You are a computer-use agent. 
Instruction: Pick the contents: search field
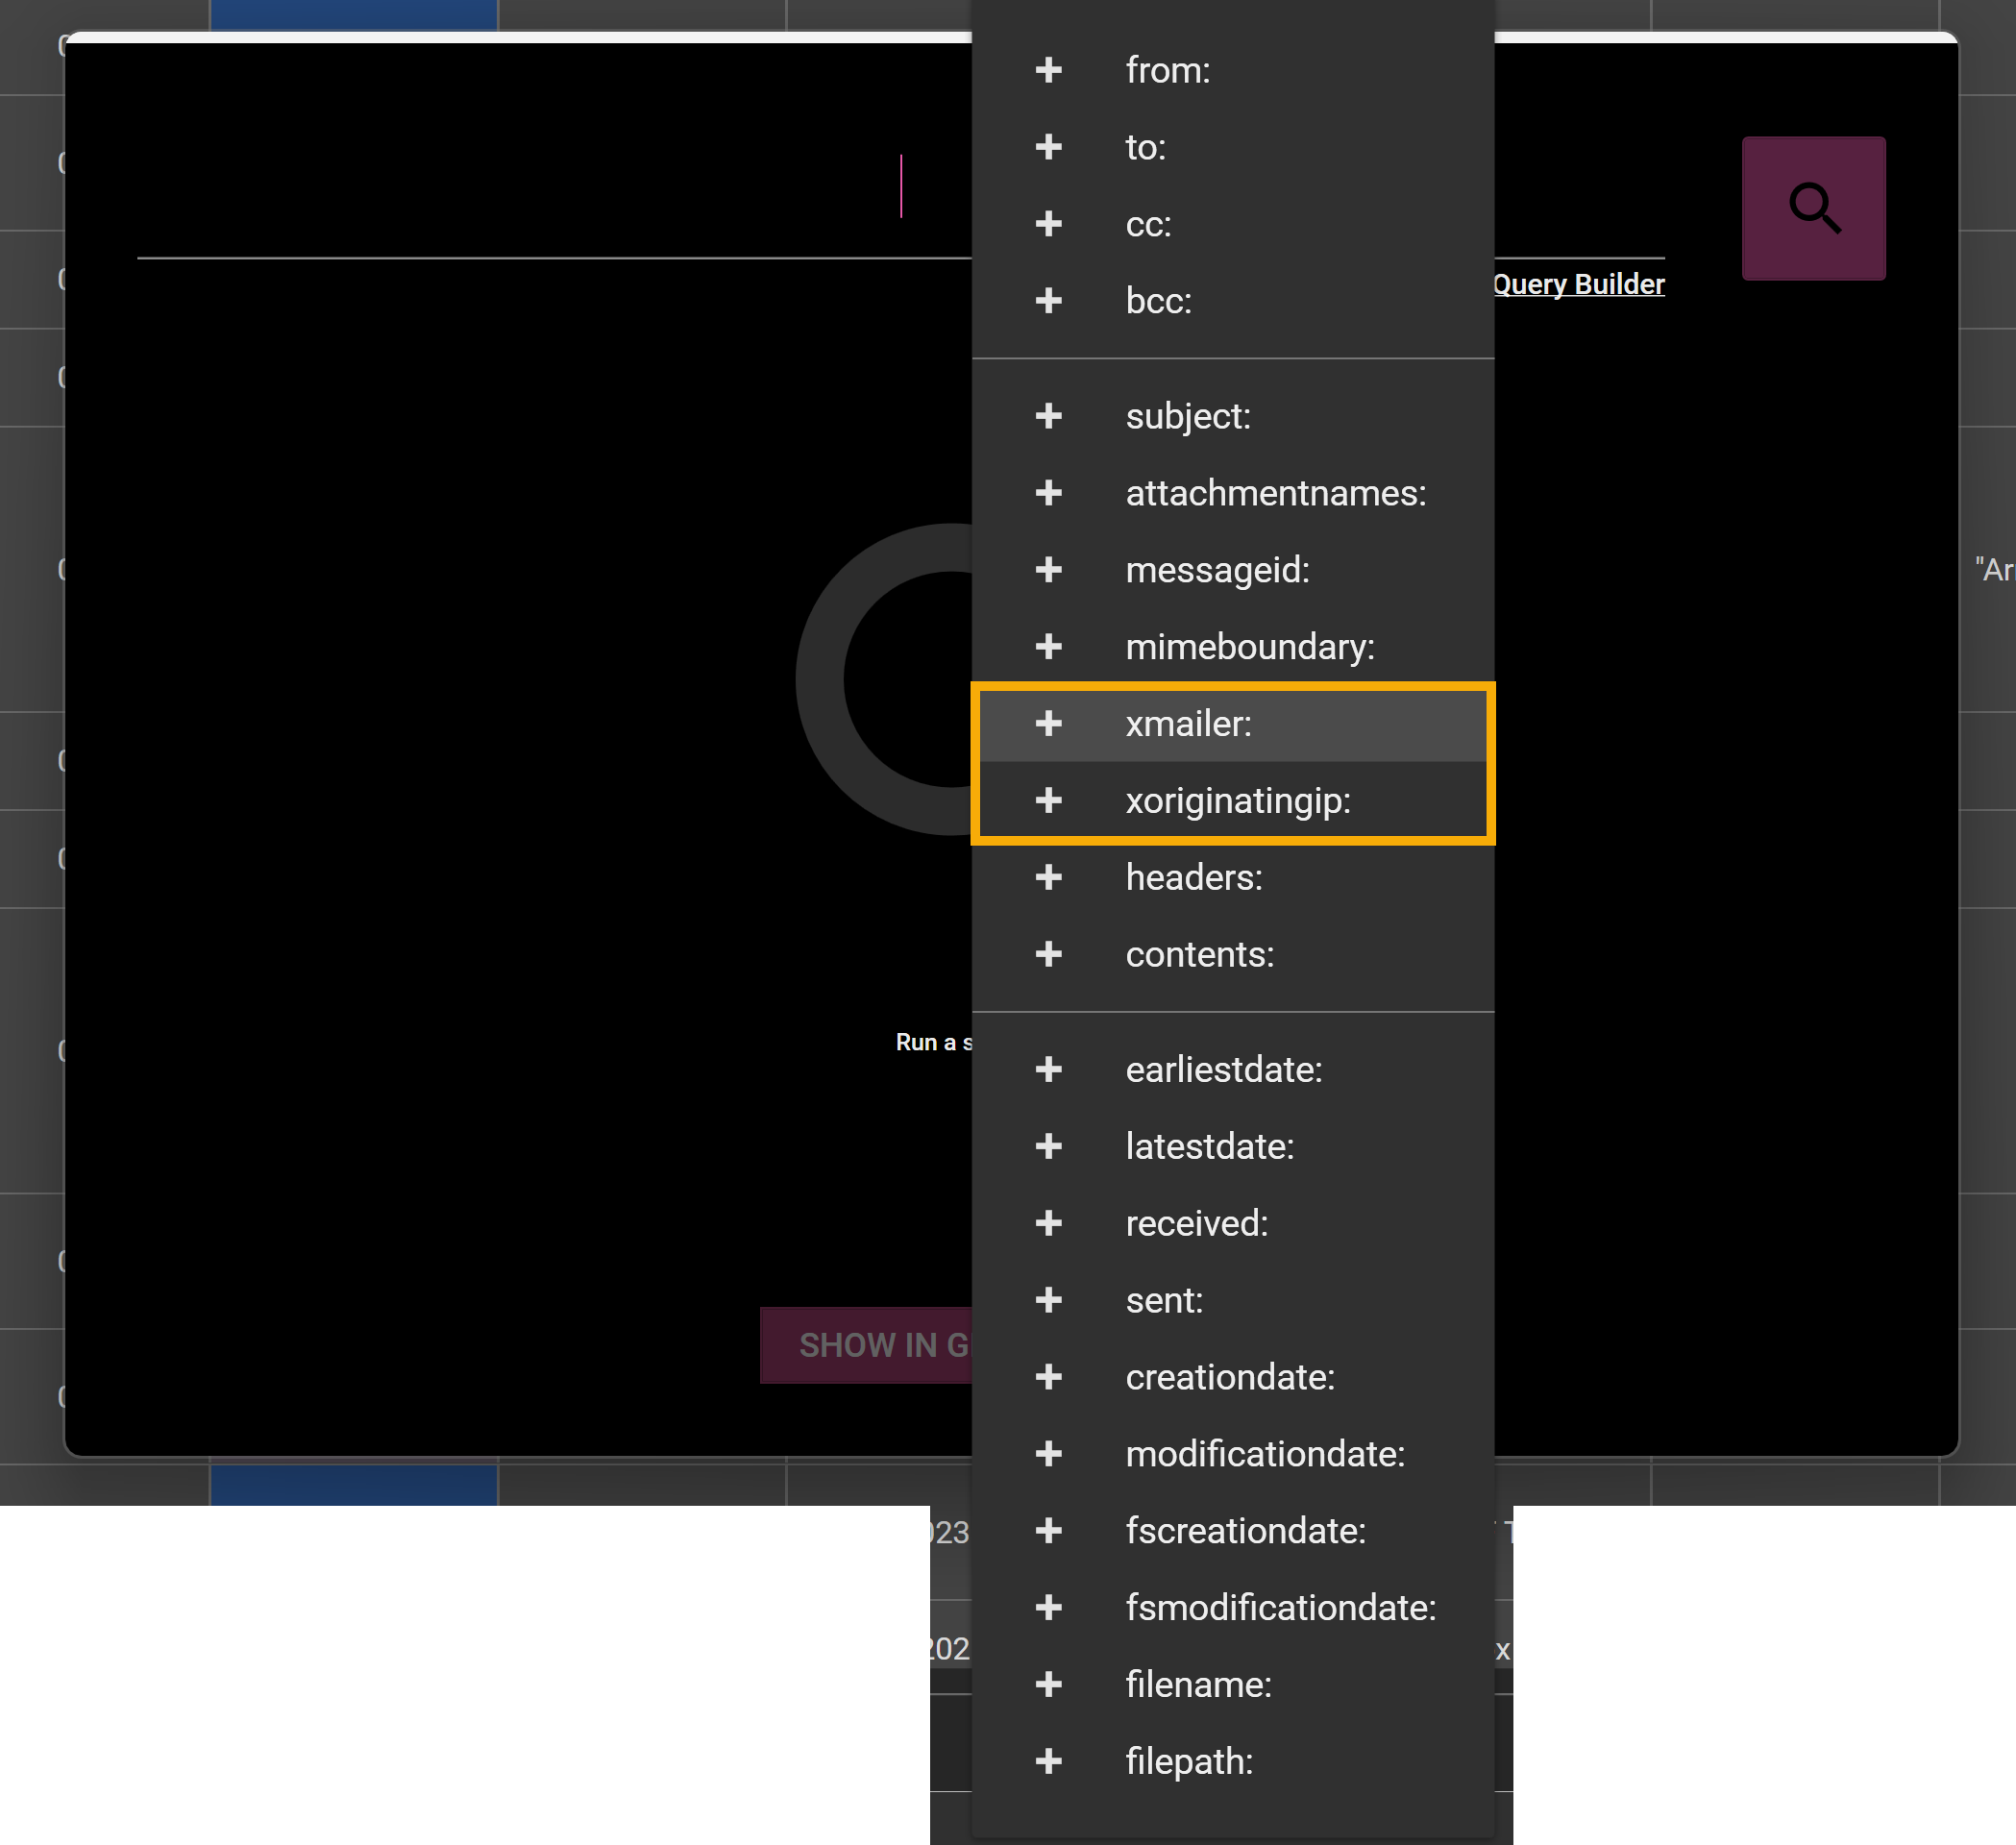click(x=1199, y=954)
